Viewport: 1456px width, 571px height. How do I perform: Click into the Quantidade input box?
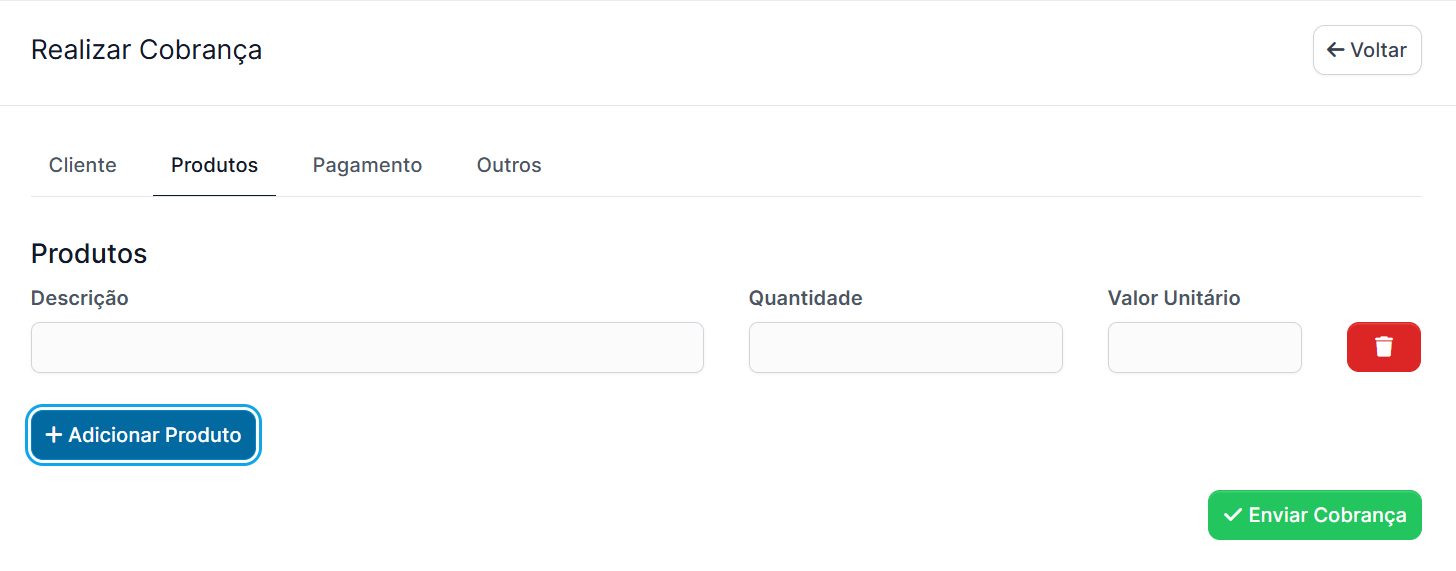pos(905,347)
